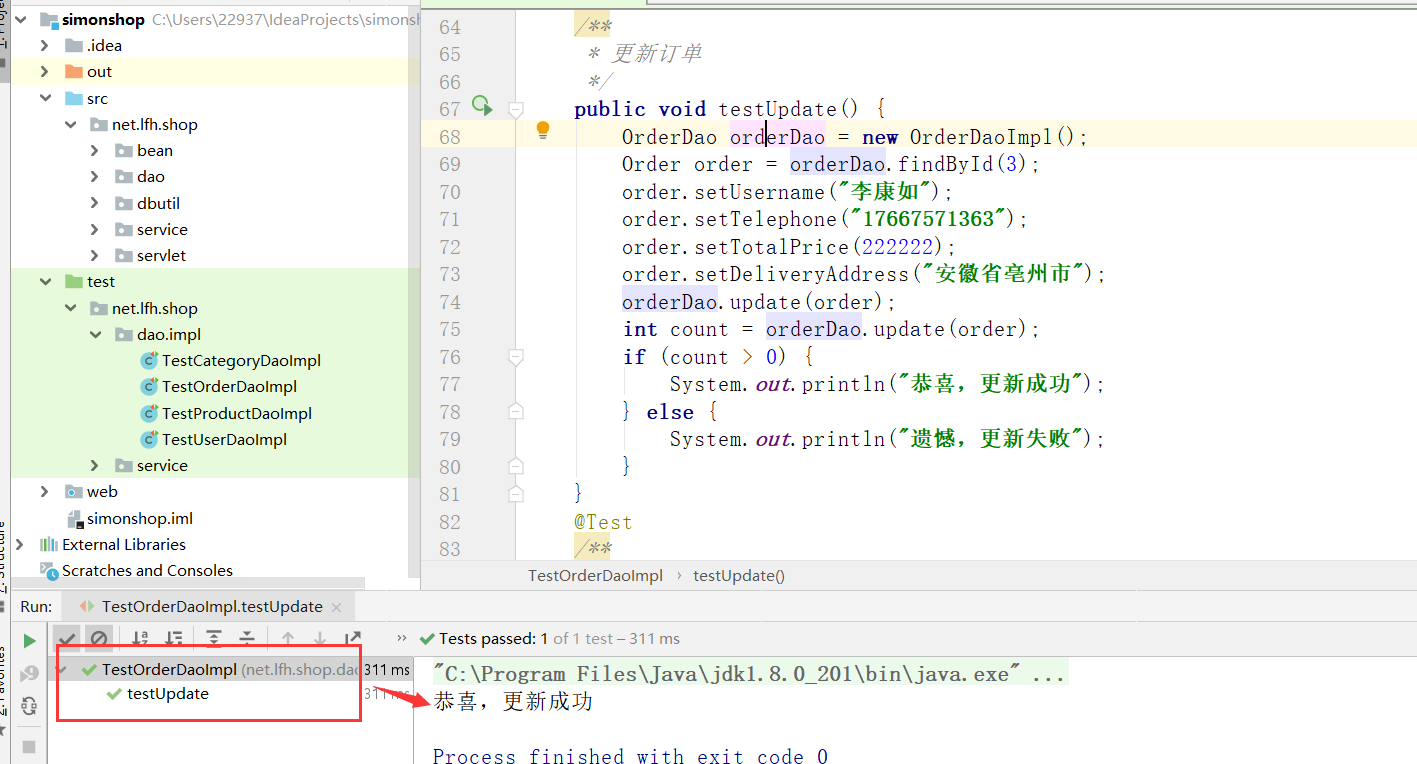Screen dimensions: 1417x764
Task: Collapse the src folder
Action: click(45, 98)
